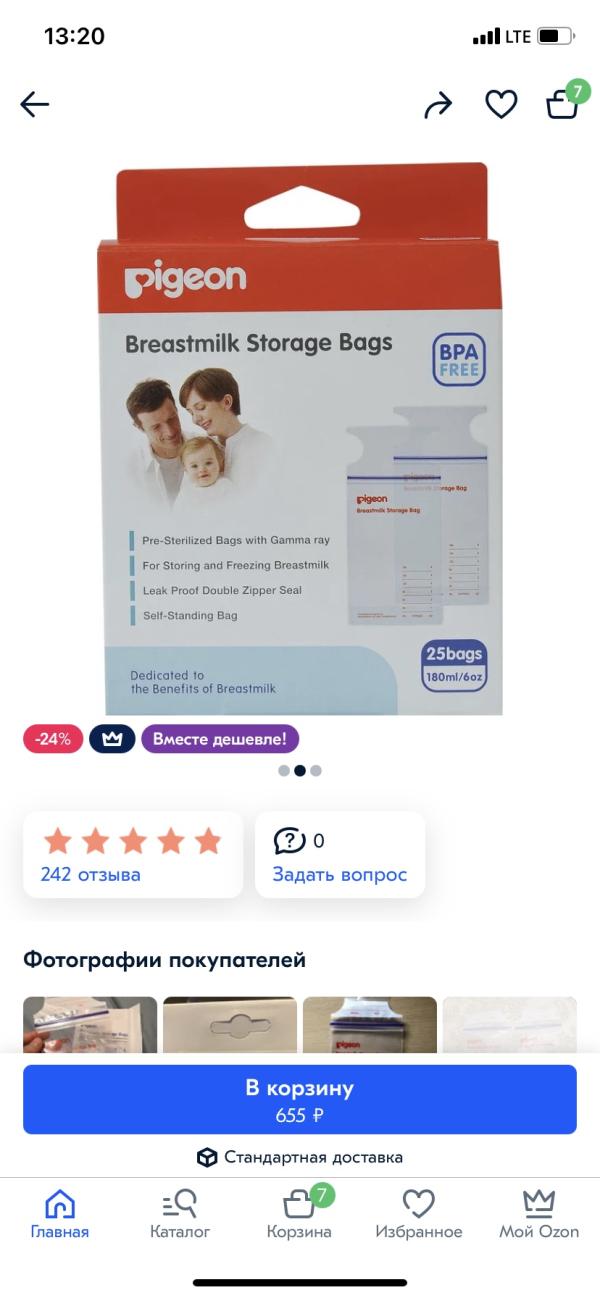Tap the Вместе дешевле! badge
Viewport: 600px width, 1297px height.
coord(220,739)
